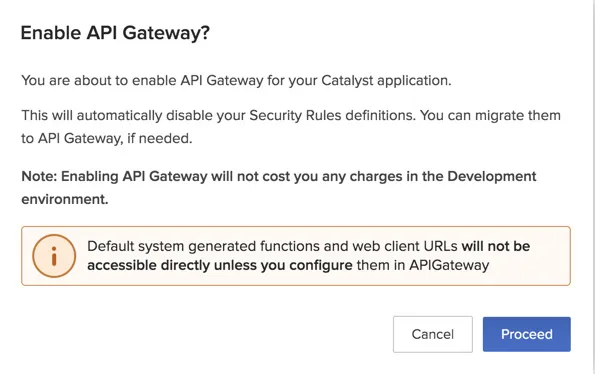This screenshot has width=595, height=374.
Task: Click the bold 'accessible directly unless you configure' text
Action: pos(220,266)
